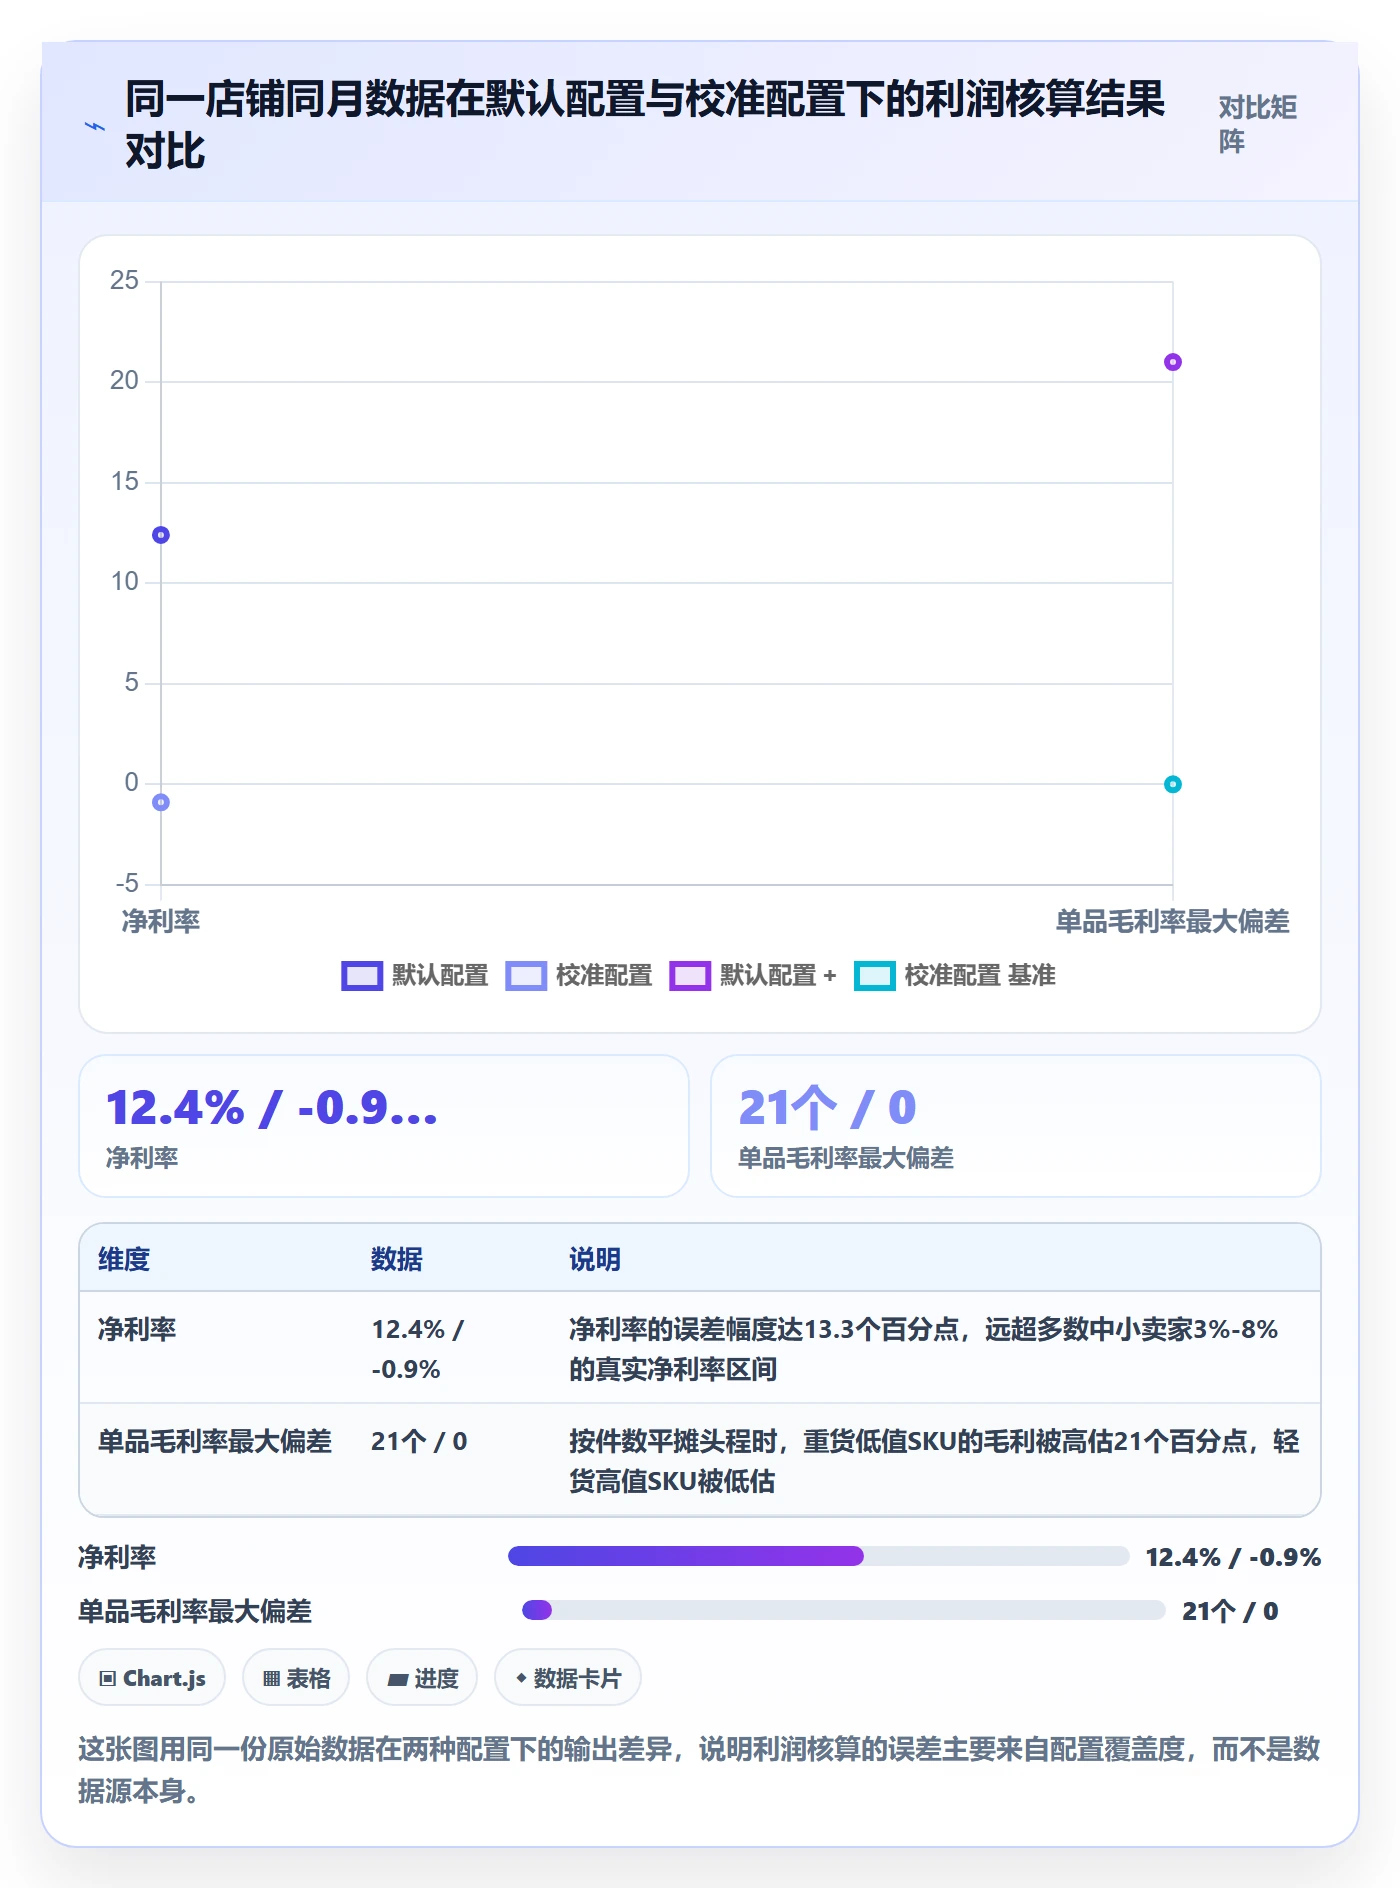Click the 12.4% / -0.9% progress value

1233,1557
